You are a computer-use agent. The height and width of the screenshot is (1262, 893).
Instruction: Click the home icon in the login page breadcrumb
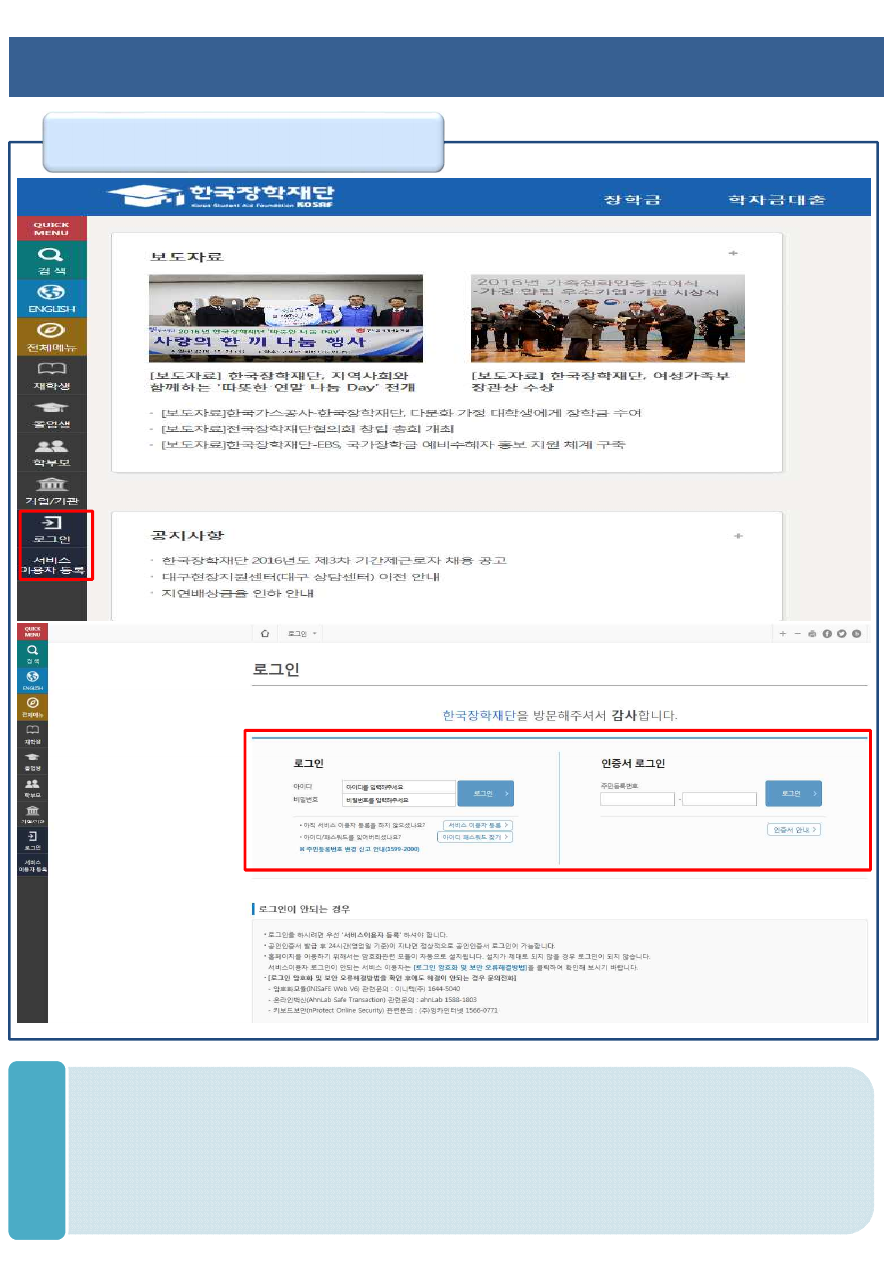point(264,633)
